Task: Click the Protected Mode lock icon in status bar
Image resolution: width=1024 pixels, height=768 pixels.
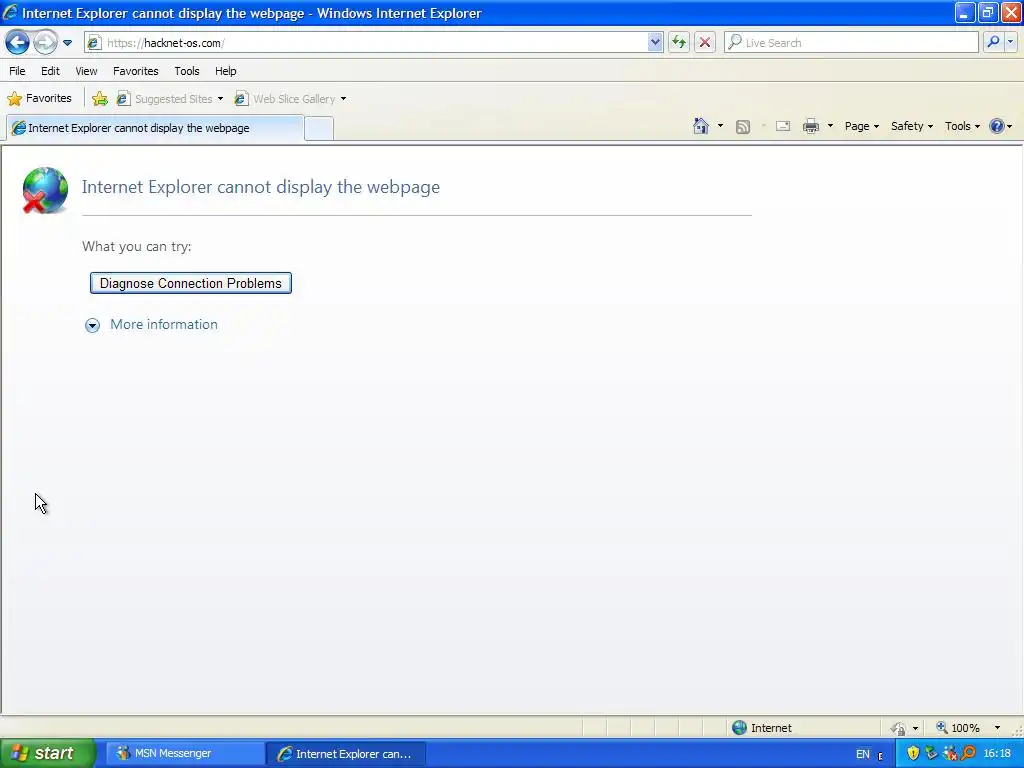Action: (x=899, y=728)
